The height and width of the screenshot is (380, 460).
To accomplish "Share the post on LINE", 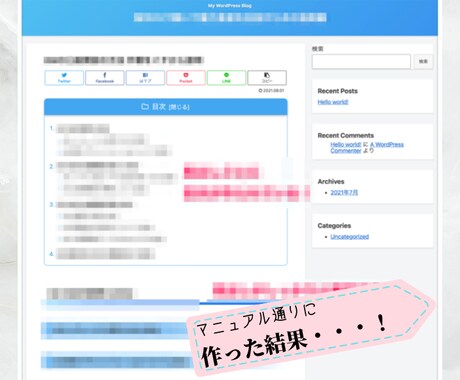I will (x=226, y=78).
